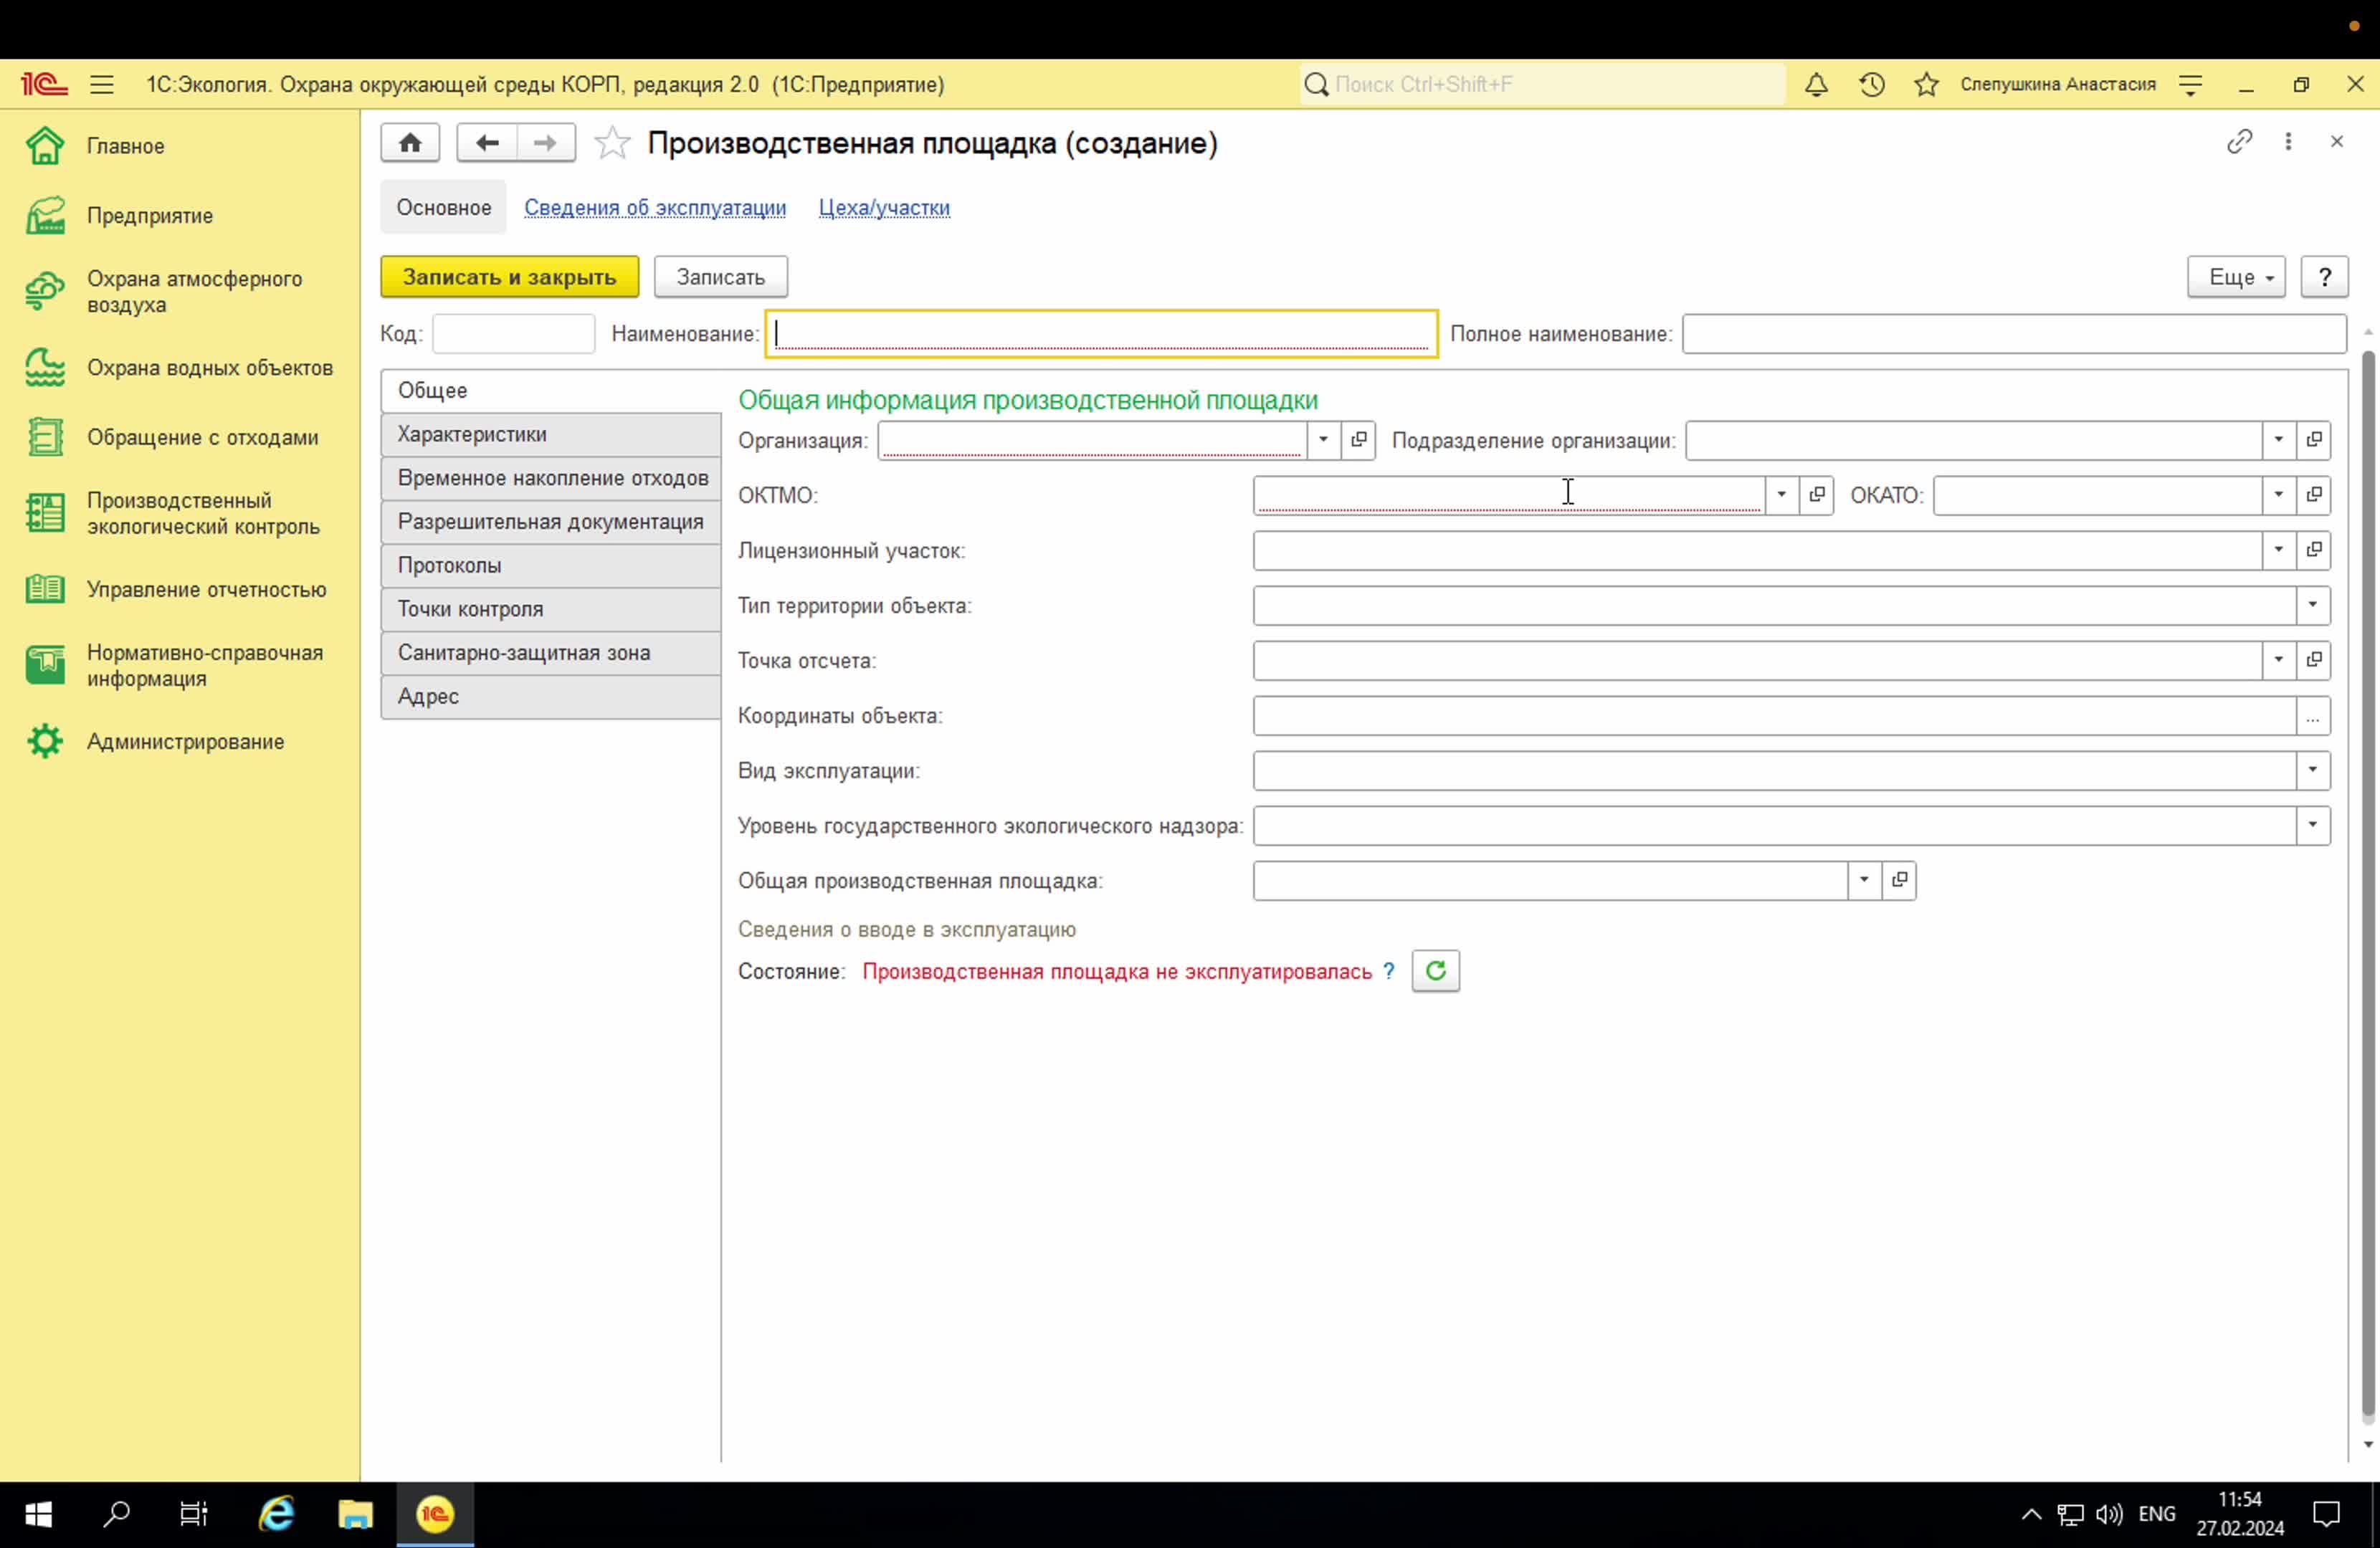
Task: Click Записать и закрыть button
Action: (509, 277)
